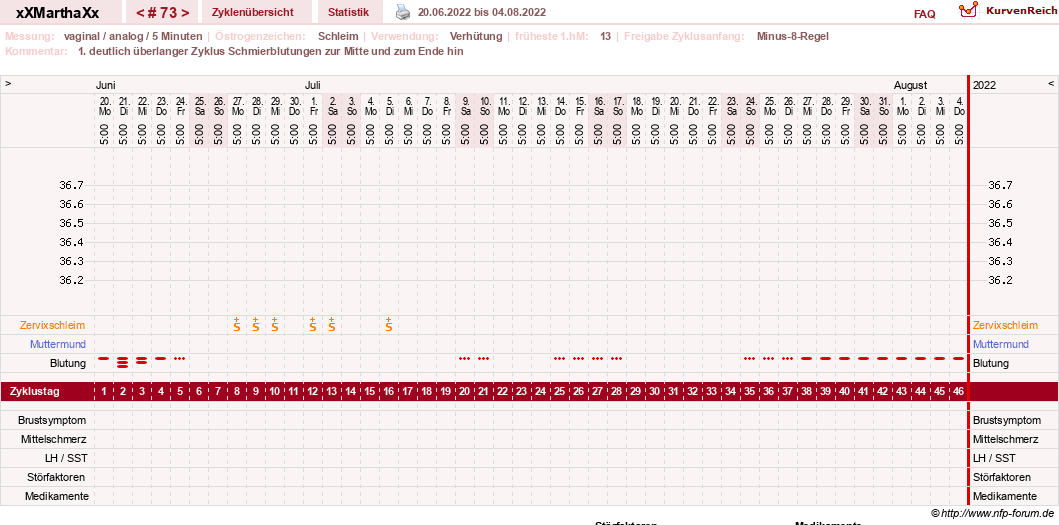Click the date range 20.06.2022 bis 04.08.2022
The height and width of the screenshot is (525, 1059).
point(482,12)
